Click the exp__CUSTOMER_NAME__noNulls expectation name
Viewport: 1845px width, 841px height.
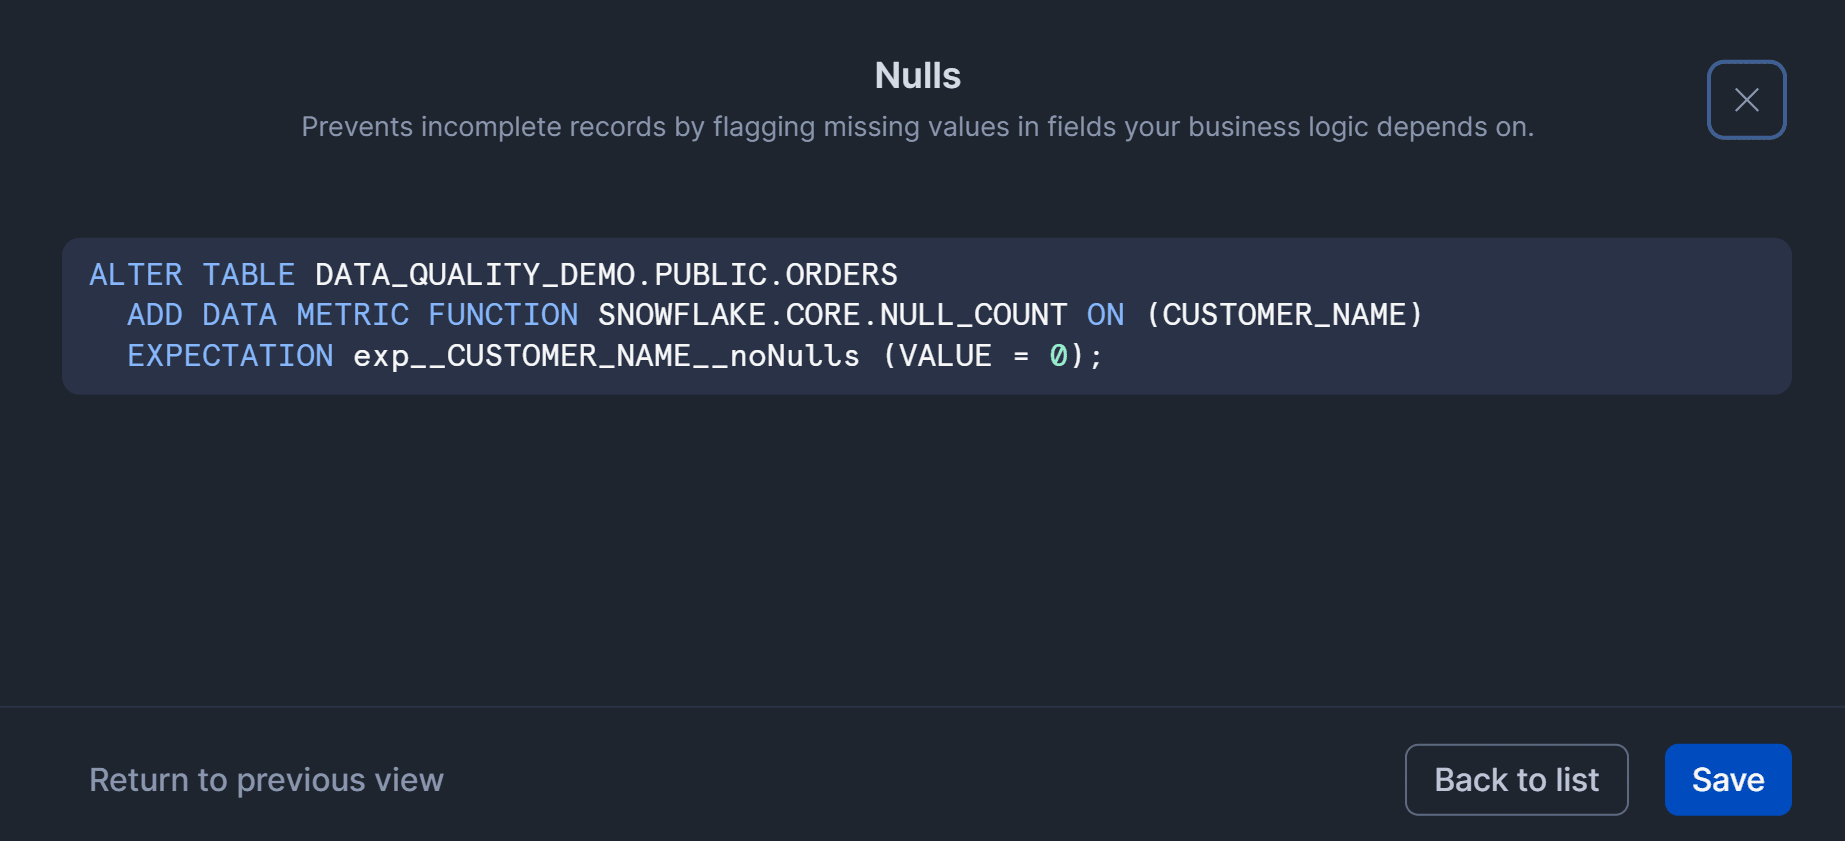[x=606, y=356]
